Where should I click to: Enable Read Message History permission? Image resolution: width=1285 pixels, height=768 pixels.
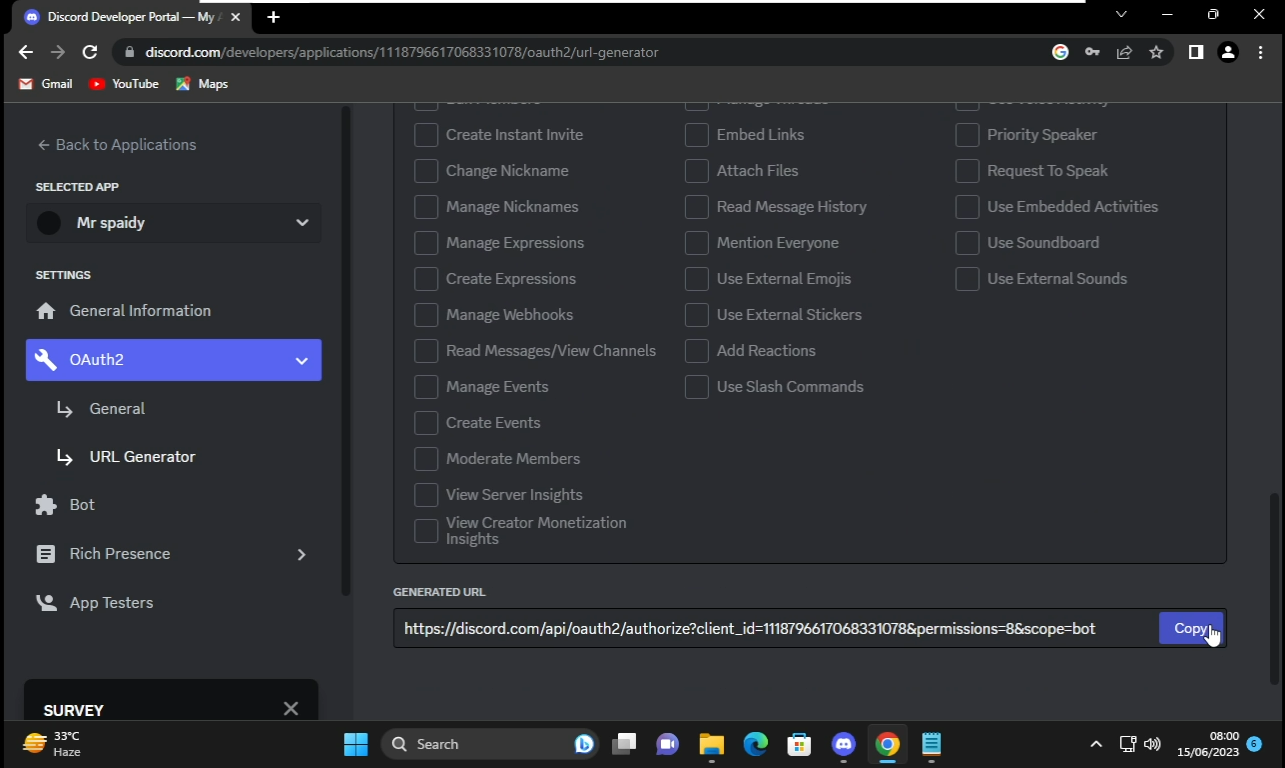697,207
